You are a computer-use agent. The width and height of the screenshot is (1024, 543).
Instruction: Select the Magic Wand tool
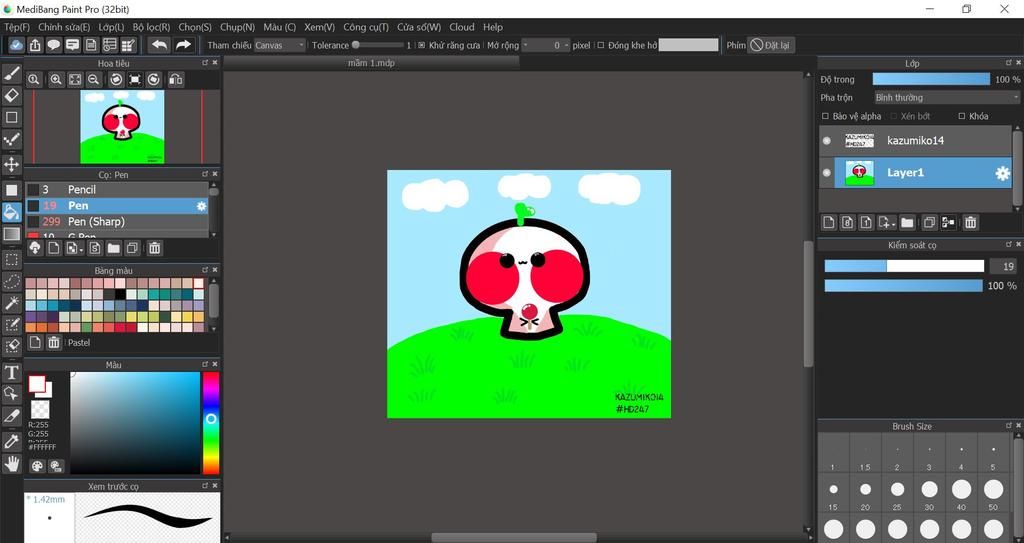point(12,303)
